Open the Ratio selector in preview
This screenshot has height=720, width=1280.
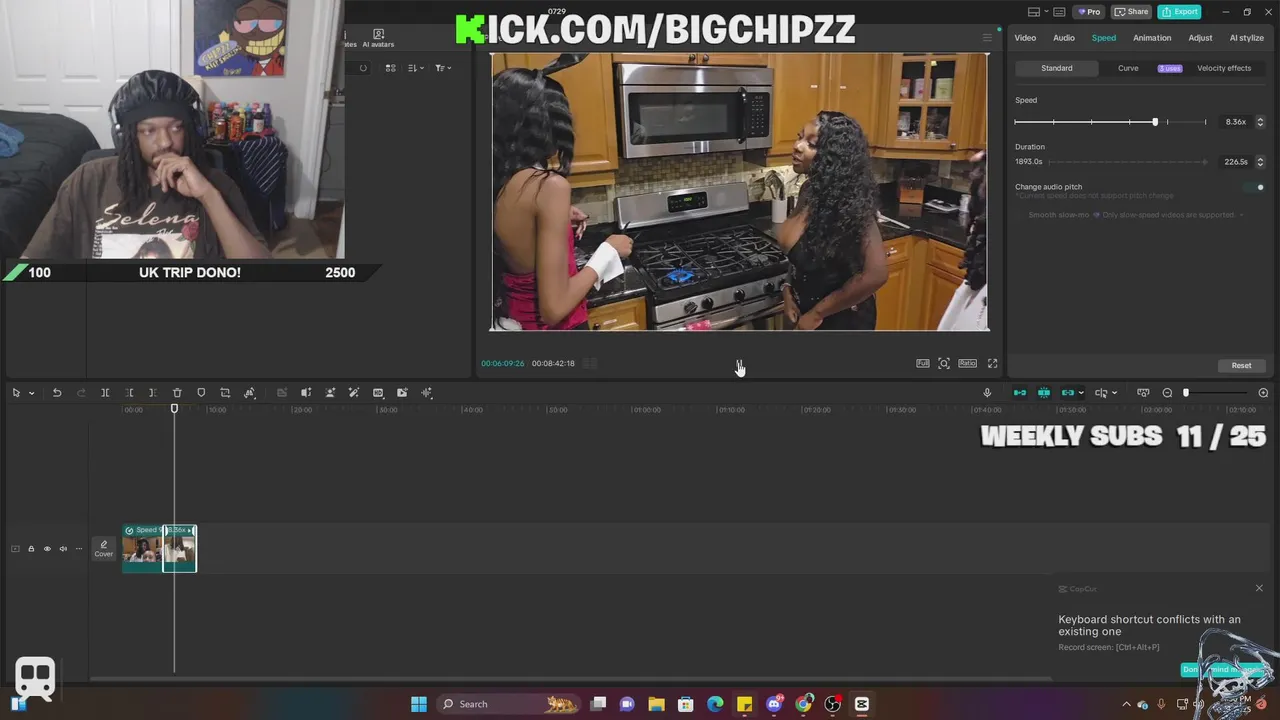coord(967,363)
